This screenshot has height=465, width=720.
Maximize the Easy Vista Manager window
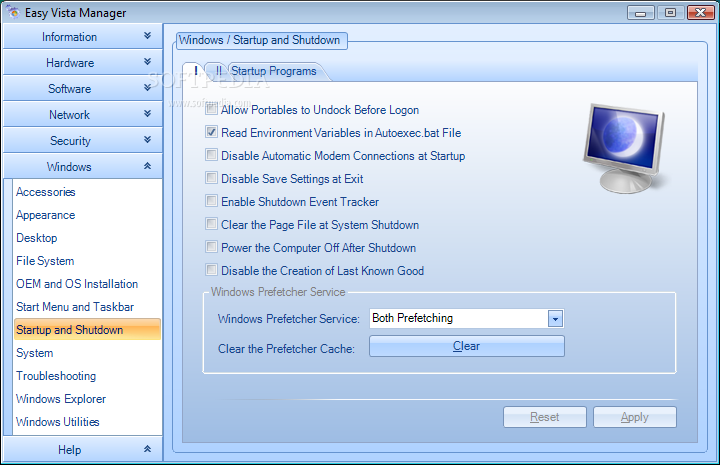[x=670, y=13]
